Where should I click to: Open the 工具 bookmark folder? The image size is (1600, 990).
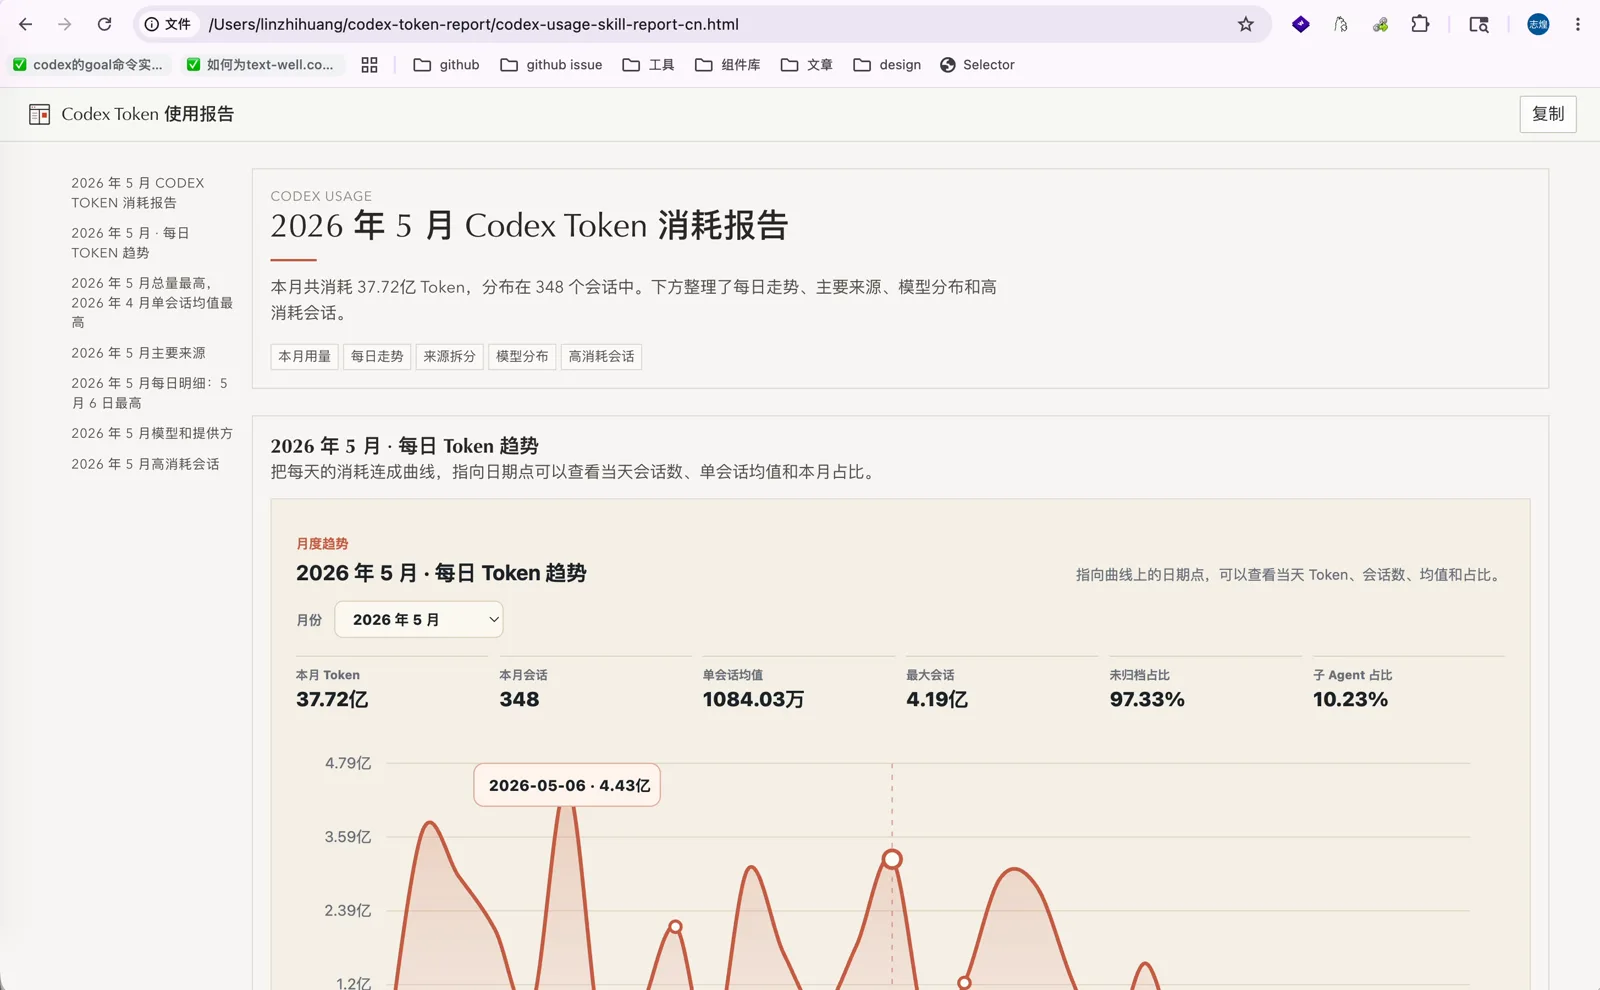click(x=648, y=65)
